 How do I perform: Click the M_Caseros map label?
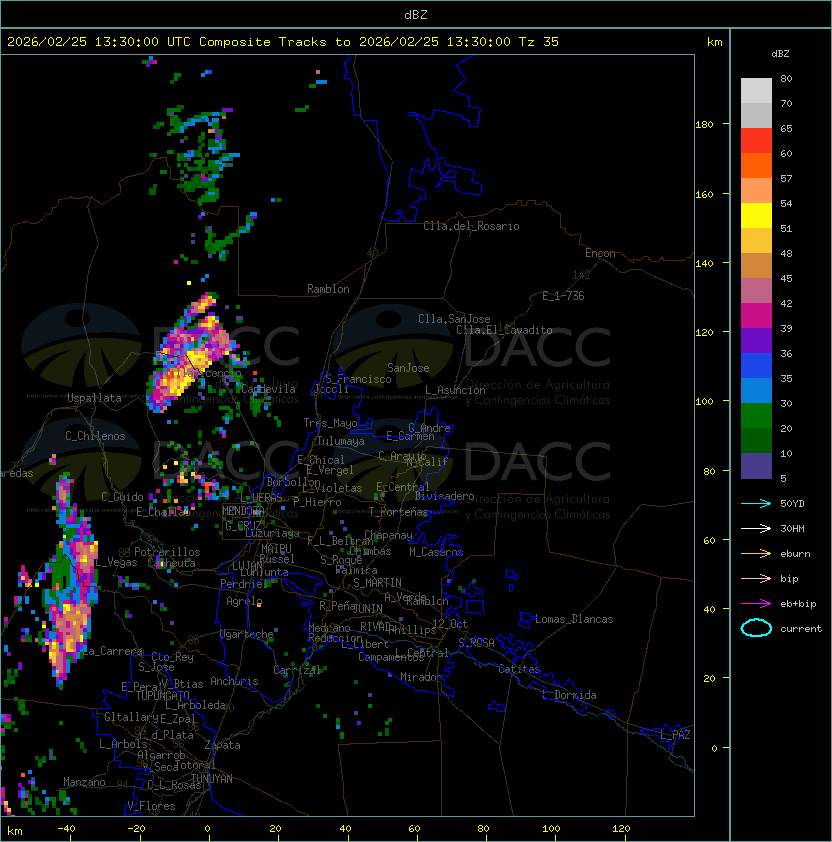pyautogui.click(x=436, y=552)
